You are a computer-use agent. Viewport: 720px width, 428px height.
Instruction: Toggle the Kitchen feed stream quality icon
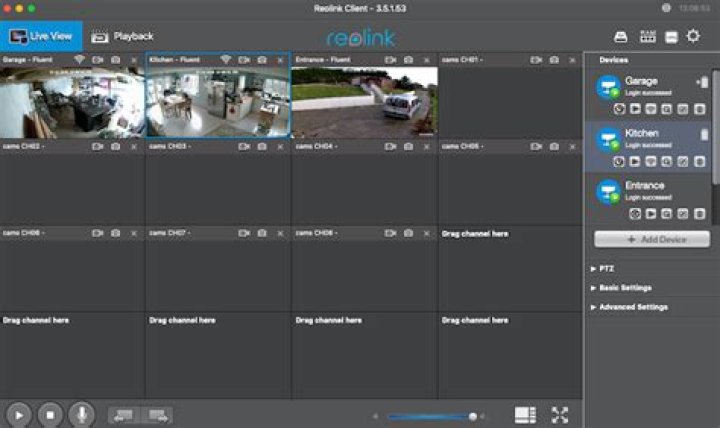(x=225, y=60)
